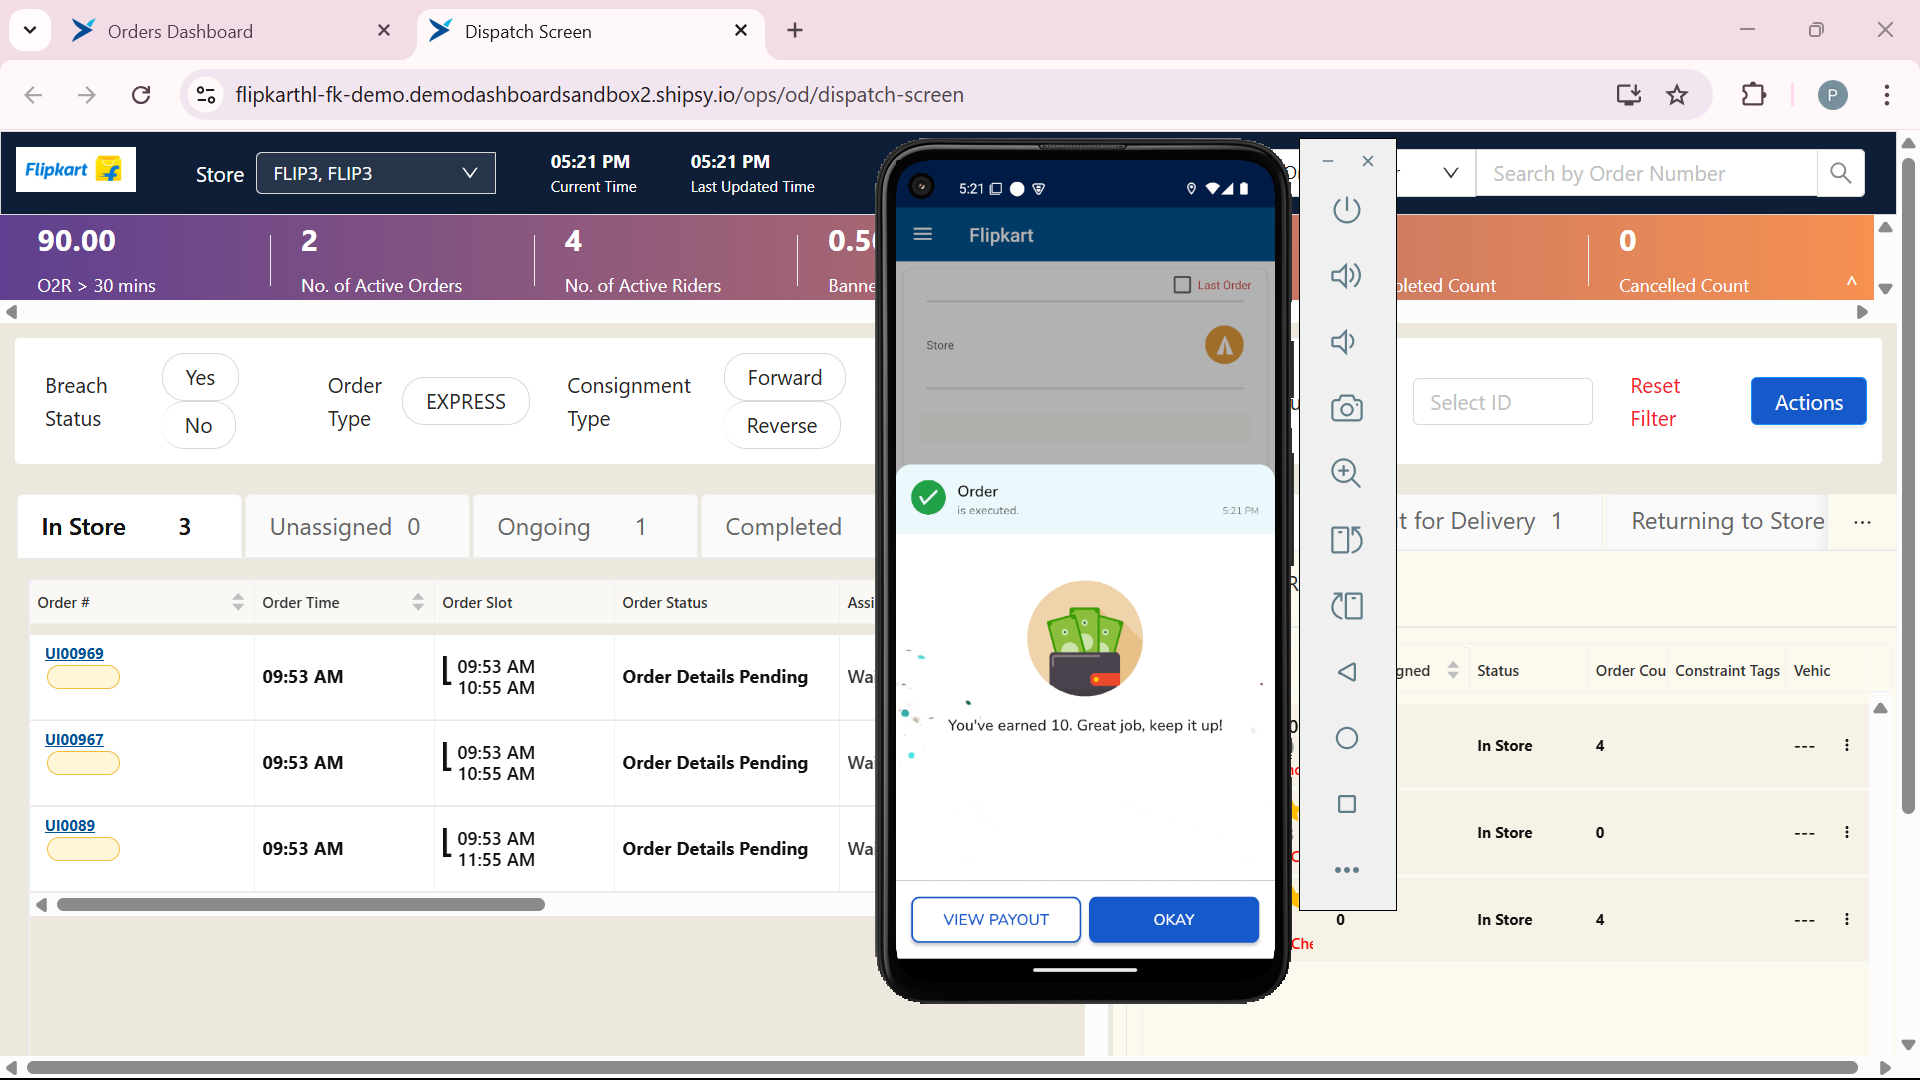This screenshot has width=1920, height=1080.
Task: Open emulator extended controls (three dots)
Action: (1347, 870)
